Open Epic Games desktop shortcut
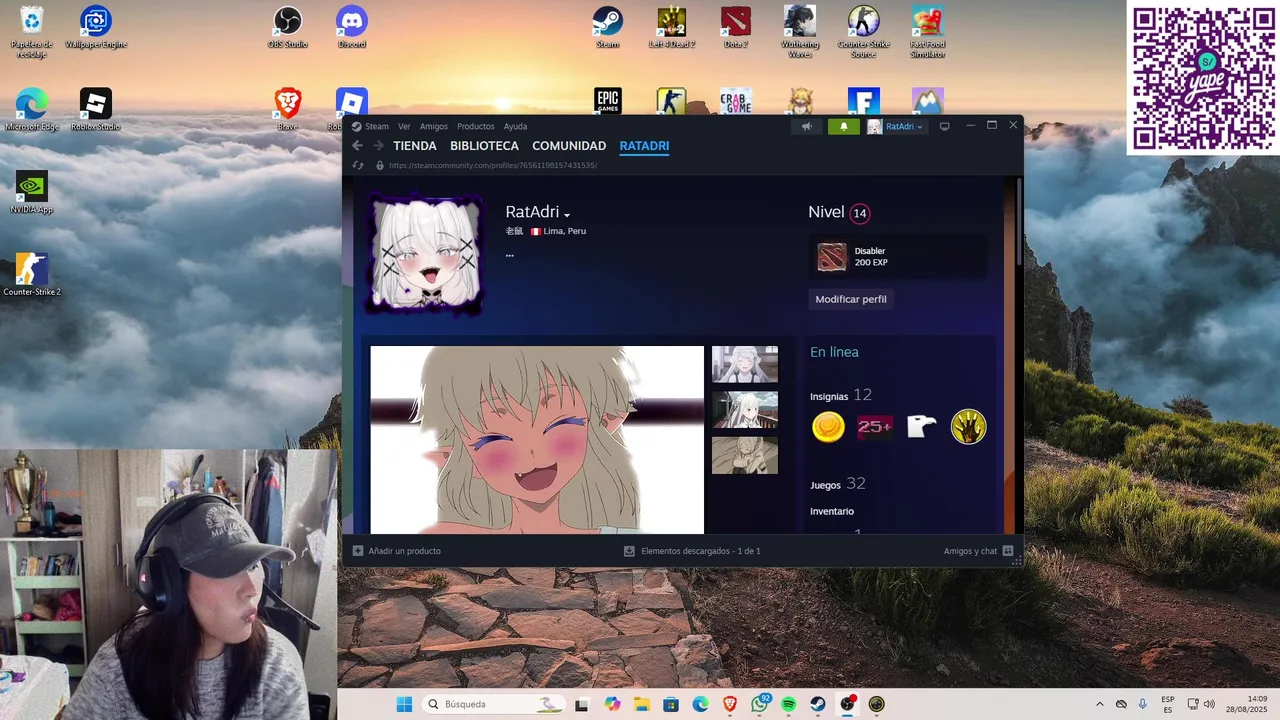The image size is (1280, 720). [x=608, y=100]
